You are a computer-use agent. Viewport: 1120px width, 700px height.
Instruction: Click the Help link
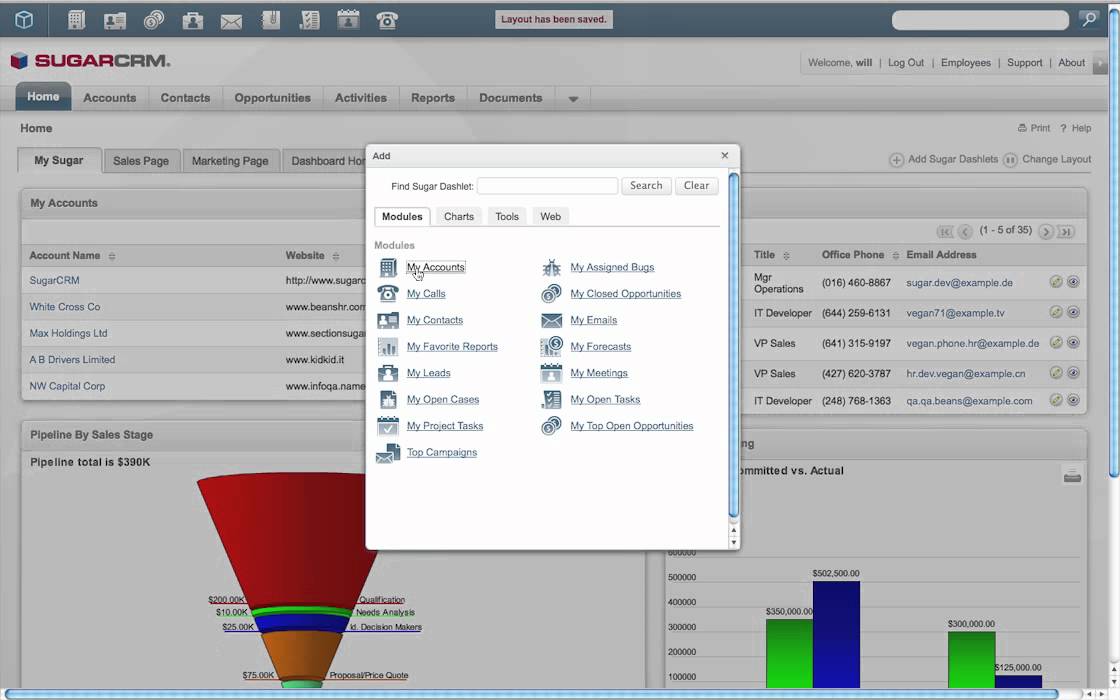[x=1076, y=129]
